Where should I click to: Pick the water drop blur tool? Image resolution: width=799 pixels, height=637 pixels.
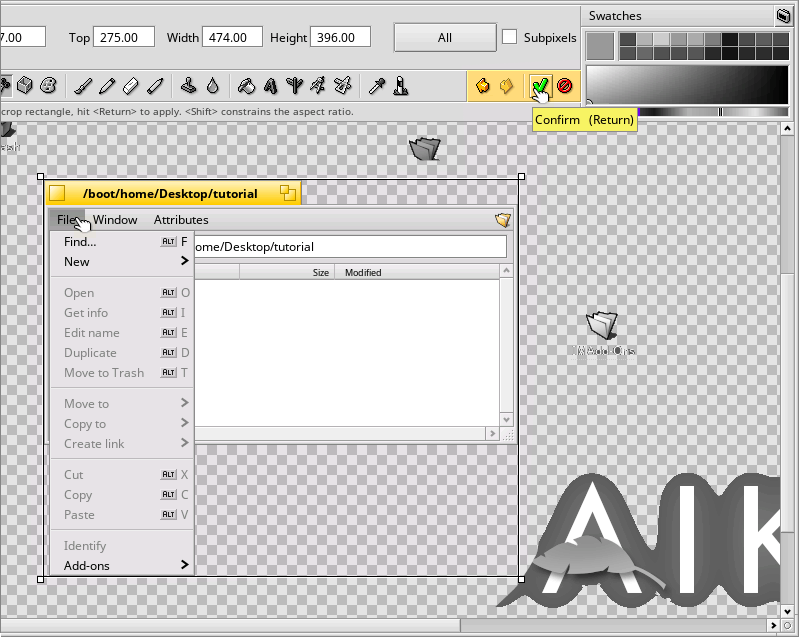pyautogui.click(x=213, y=86)
